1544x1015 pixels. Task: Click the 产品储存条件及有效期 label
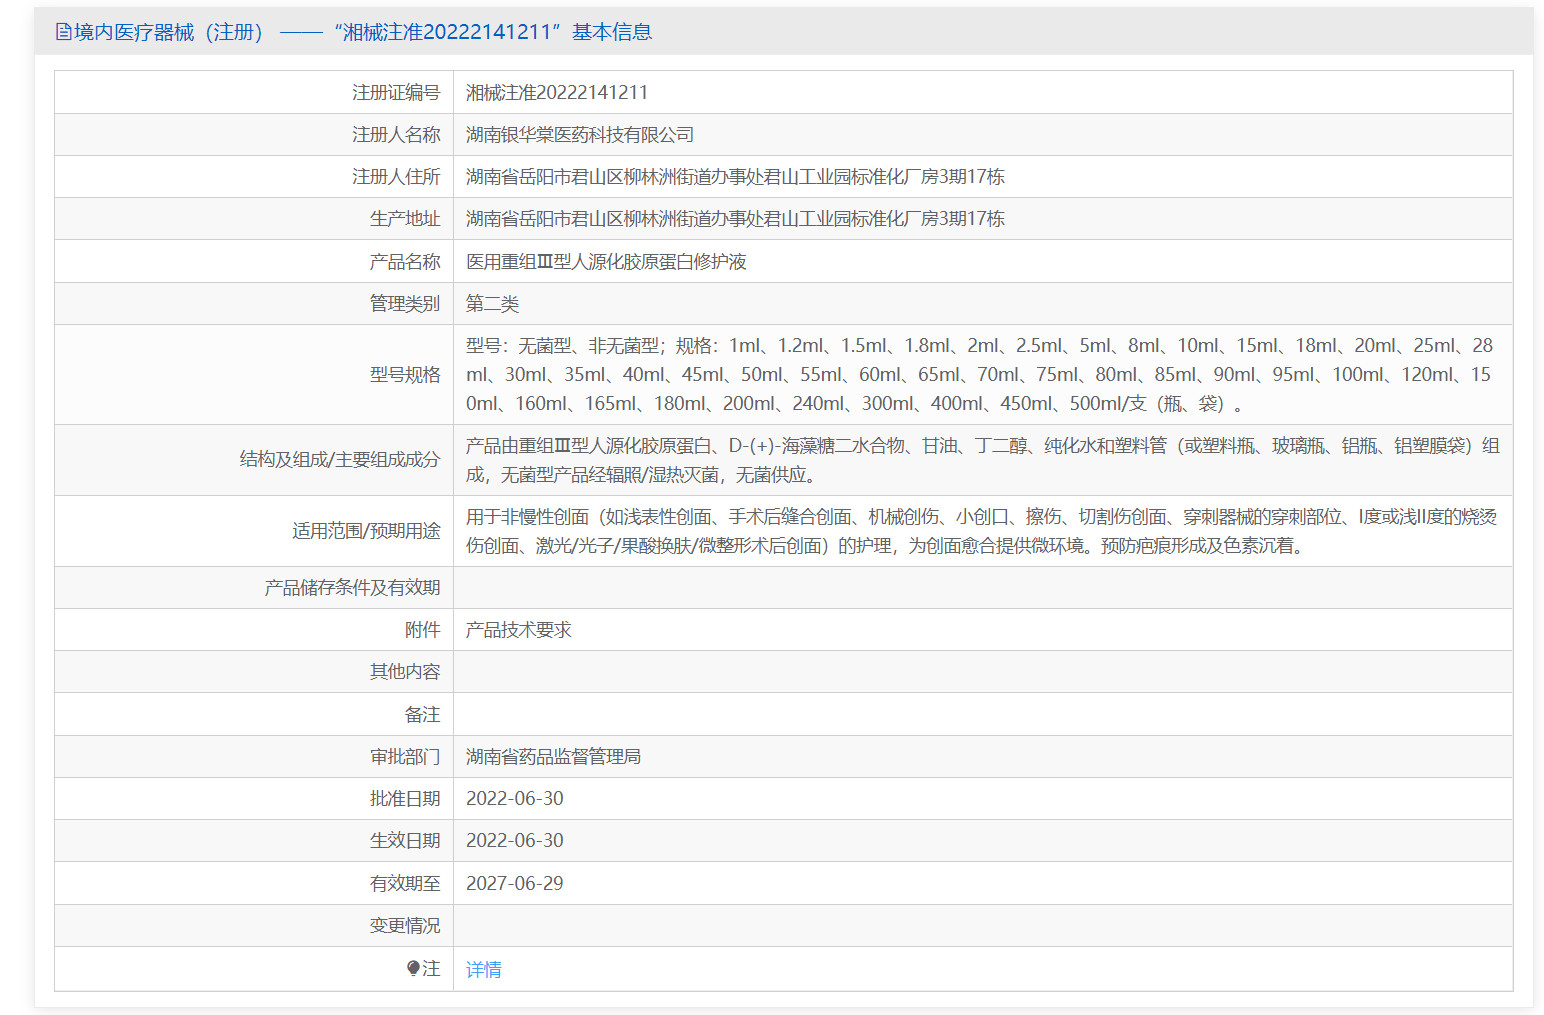tap(352, 588)
